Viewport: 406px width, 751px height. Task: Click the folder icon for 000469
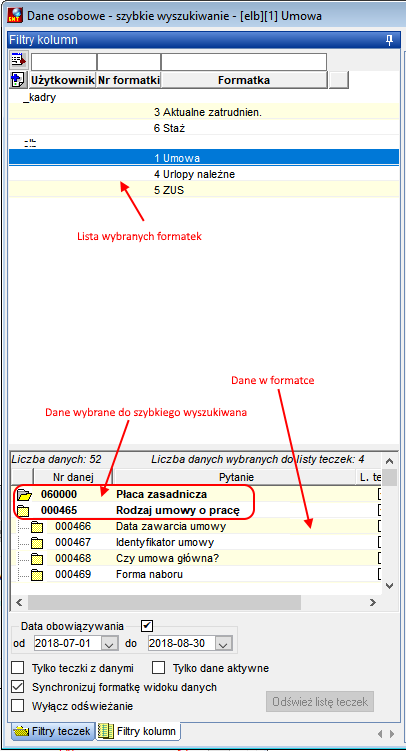(37, 574)
